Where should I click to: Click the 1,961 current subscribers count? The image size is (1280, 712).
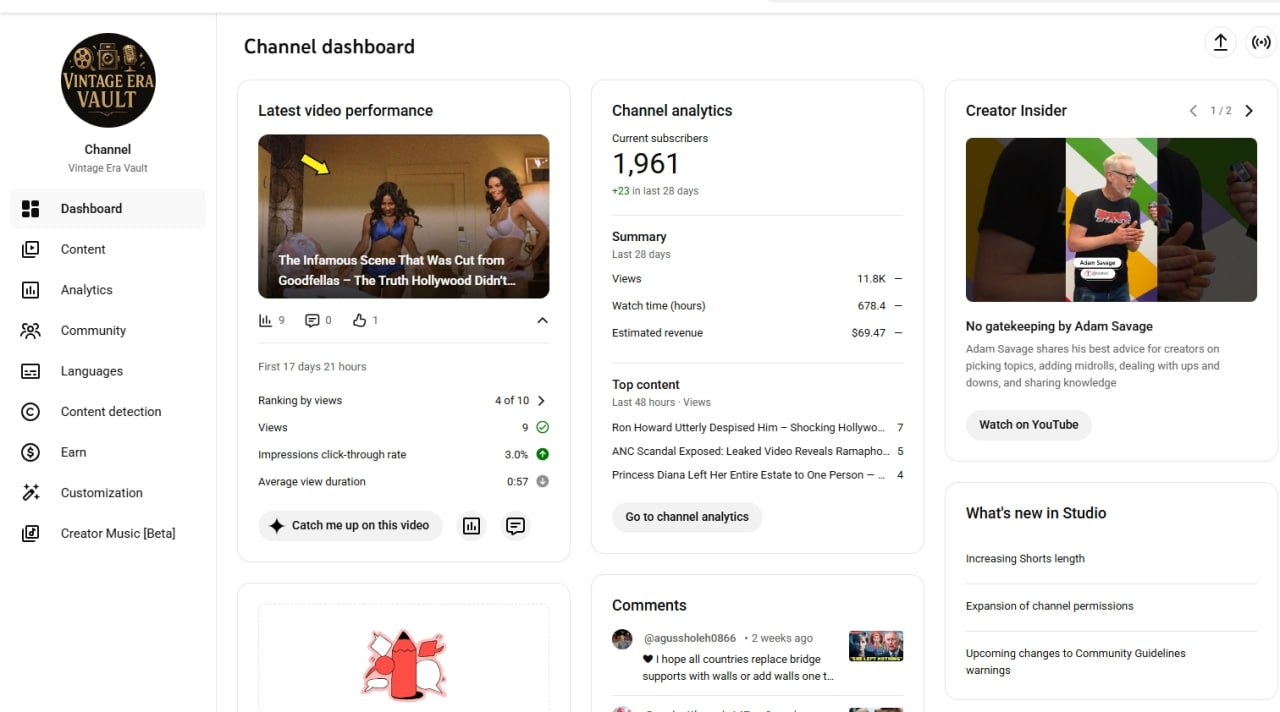click(645, 164)
